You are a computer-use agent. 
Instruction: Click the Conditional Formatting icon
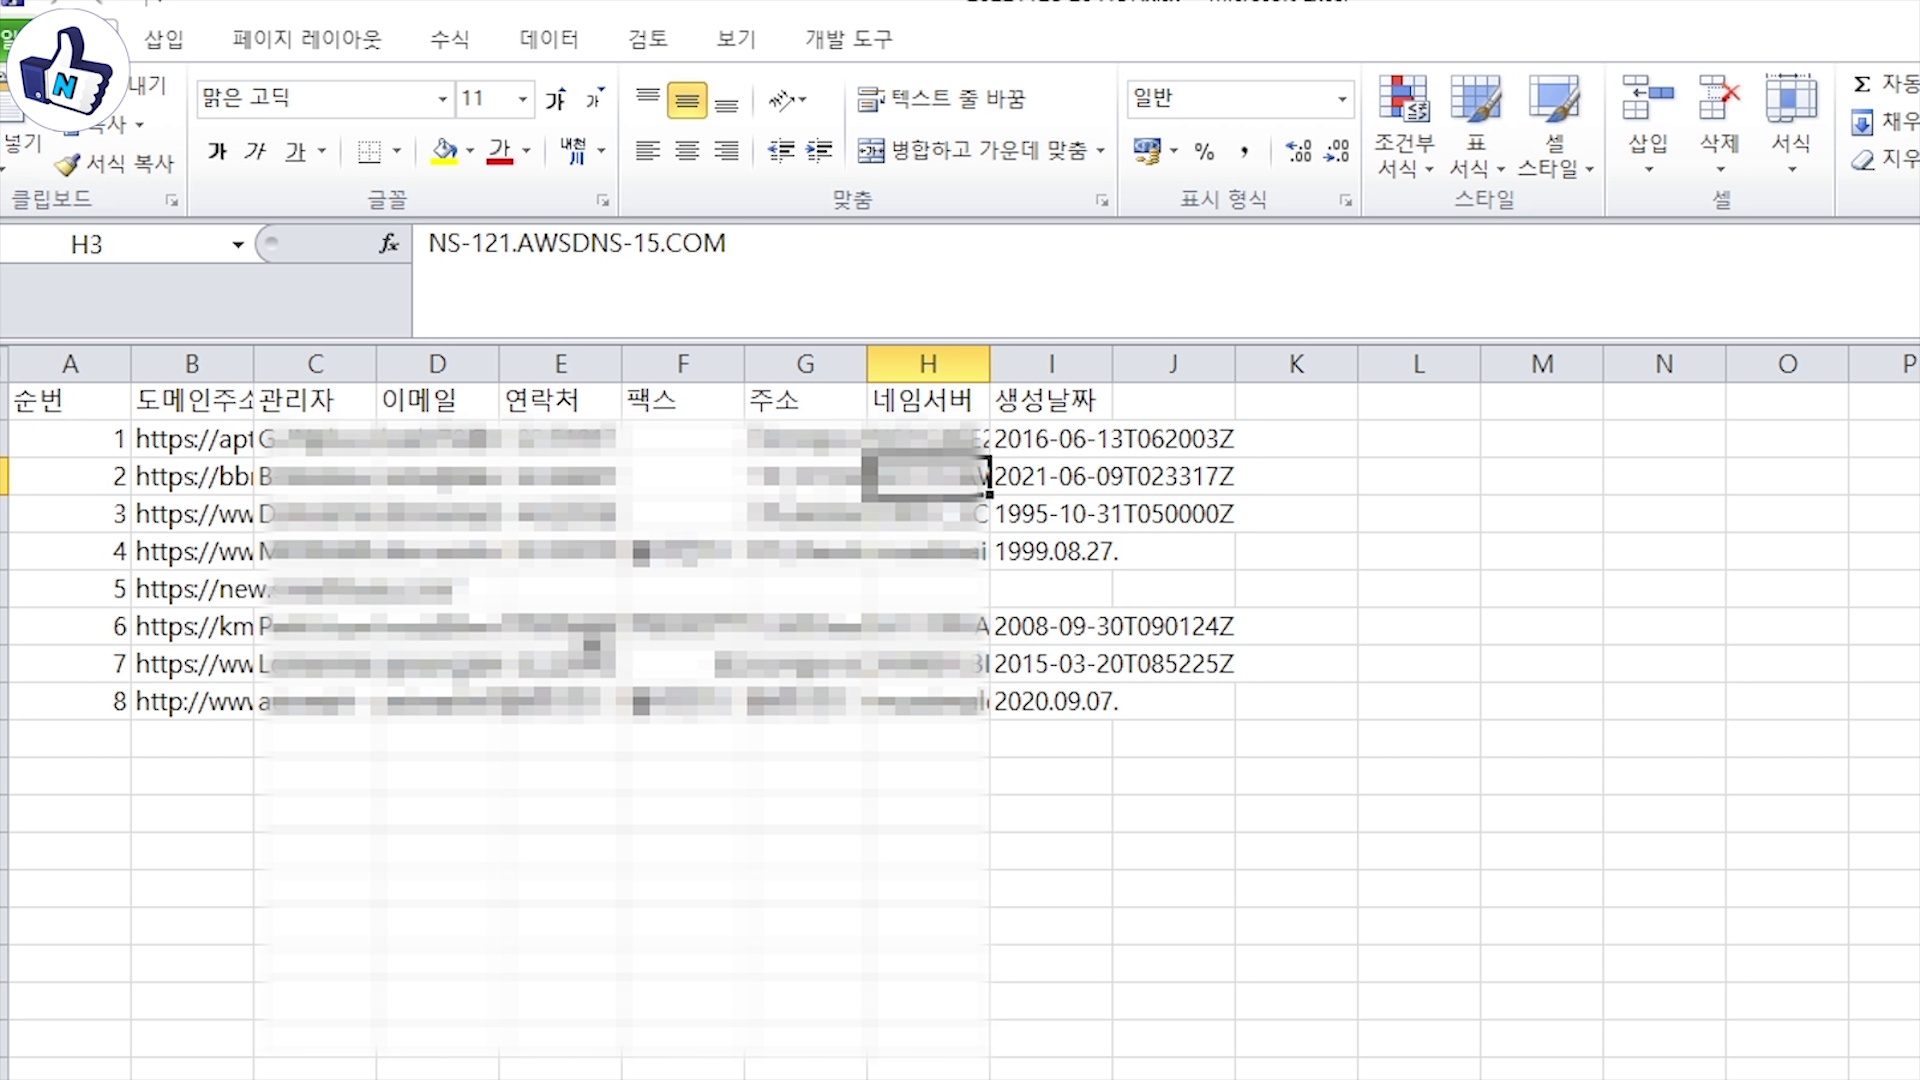[x=1403, y=100]
